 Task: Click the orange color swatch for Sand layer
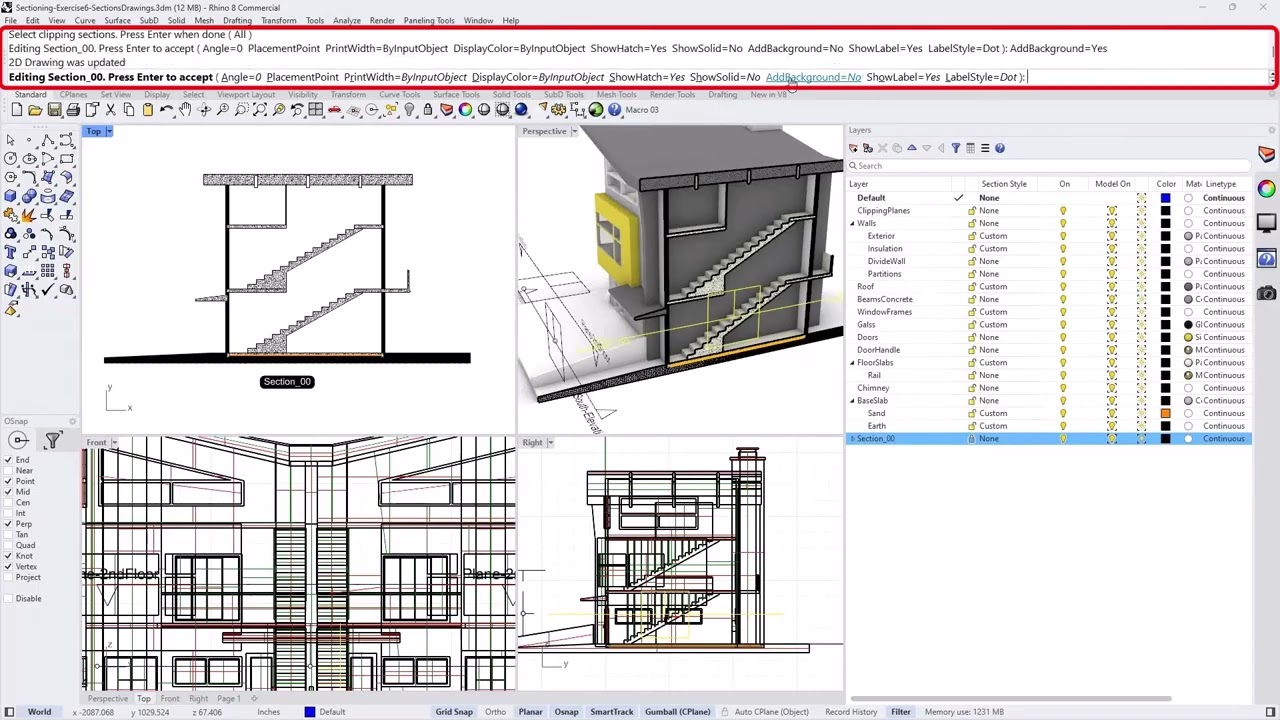[1165, 413]
